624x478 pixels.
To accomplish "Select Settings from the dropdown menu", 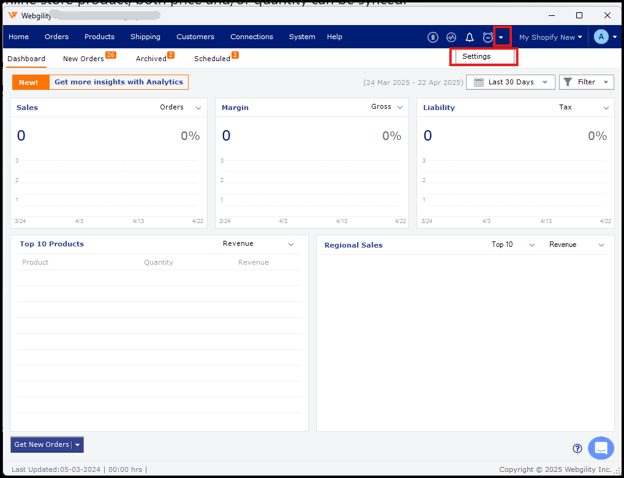I will point(477,57).
